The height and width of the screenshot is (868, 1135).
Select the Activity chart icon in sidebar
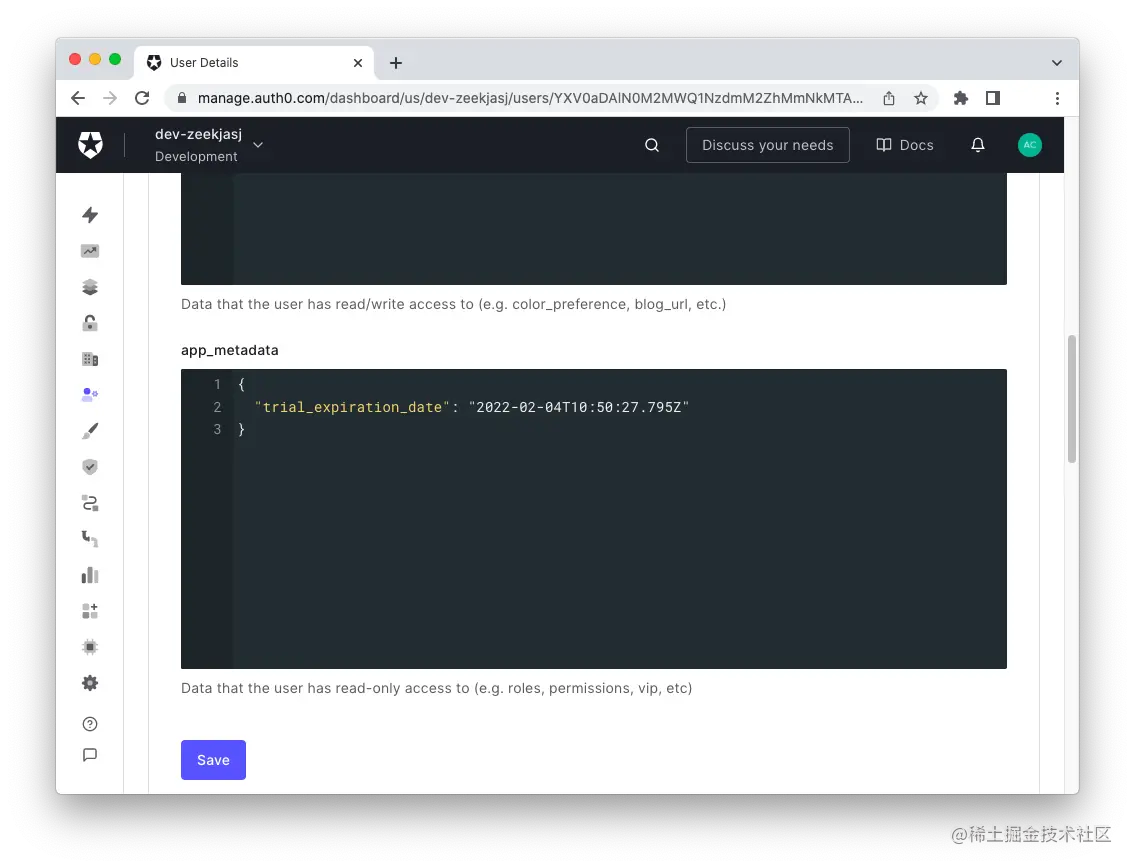click(x=90, y=250)
